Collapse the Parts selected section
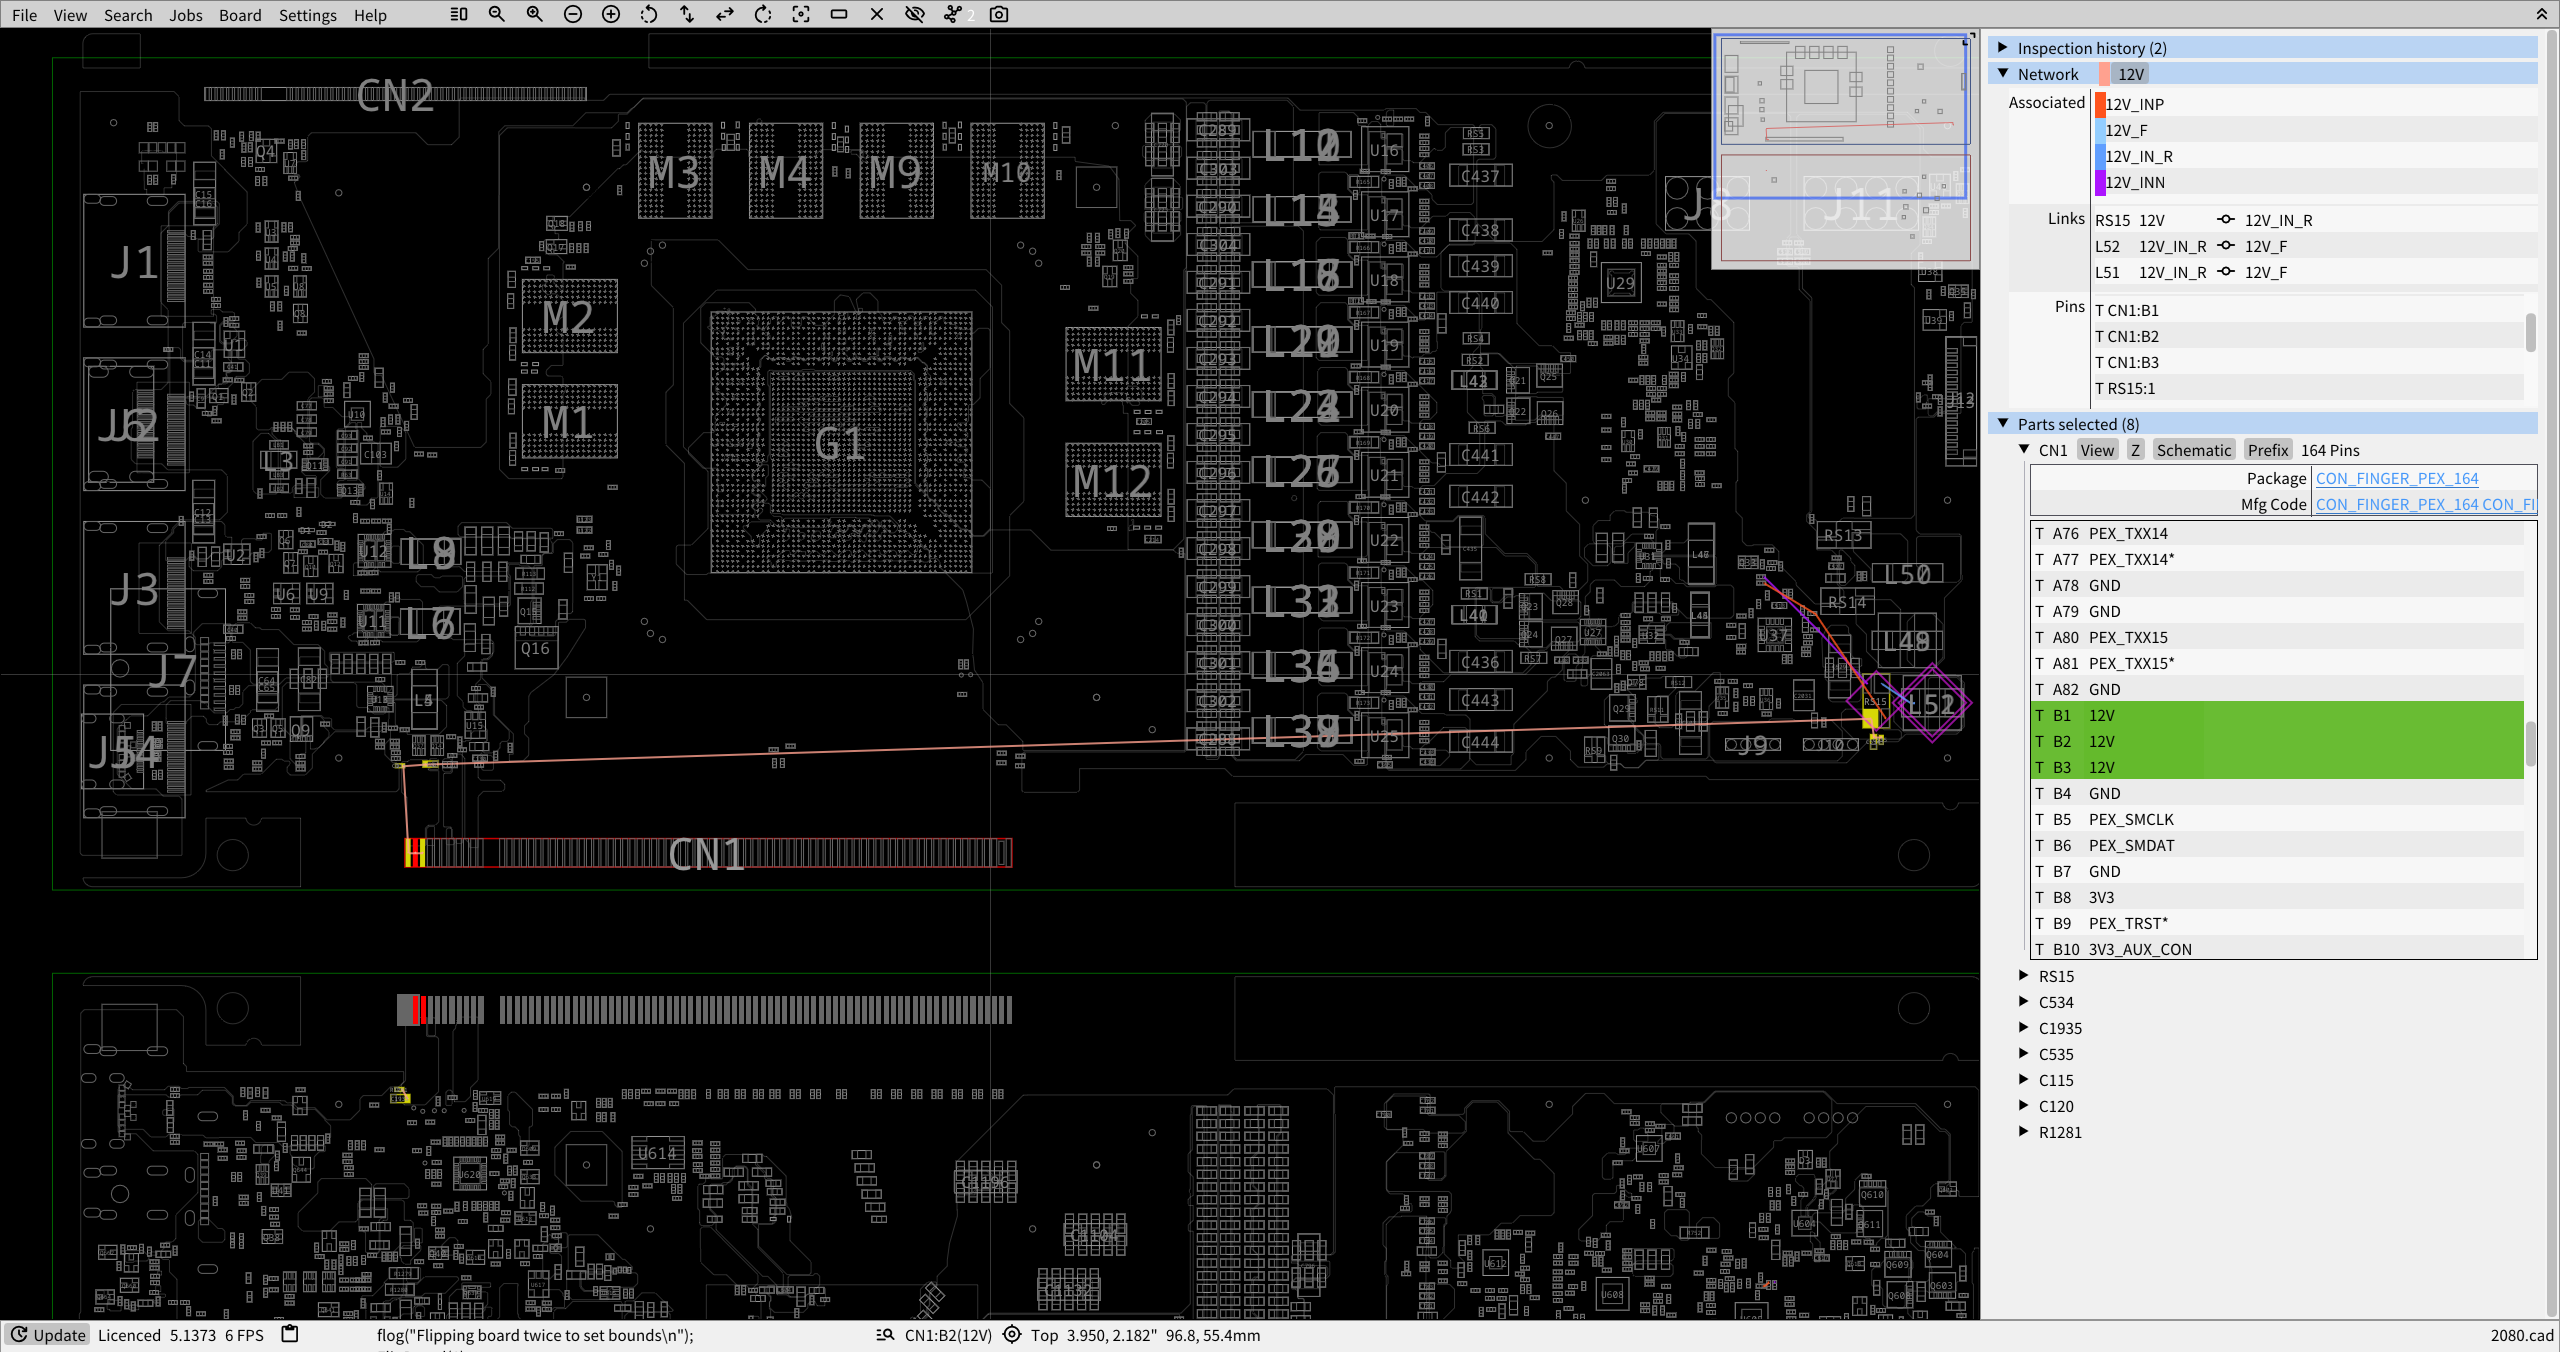Image resolution: width=2560 pixels, height=1352 pixels. pyautogui.click(x=2003, y=423)
